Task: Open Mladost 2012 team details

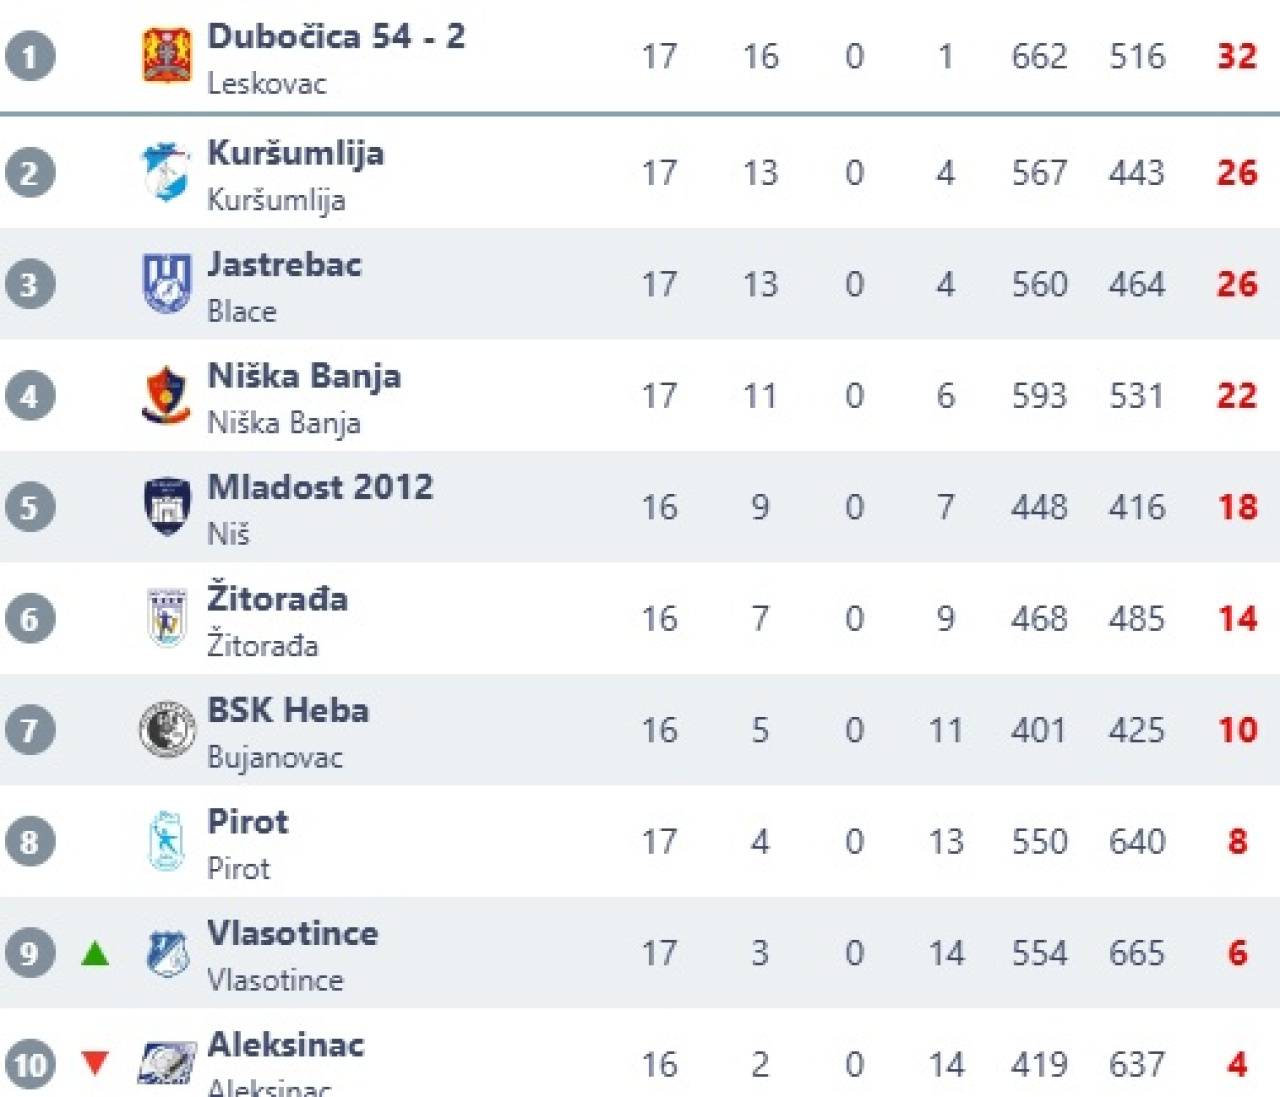Action: tap(320, 487)
